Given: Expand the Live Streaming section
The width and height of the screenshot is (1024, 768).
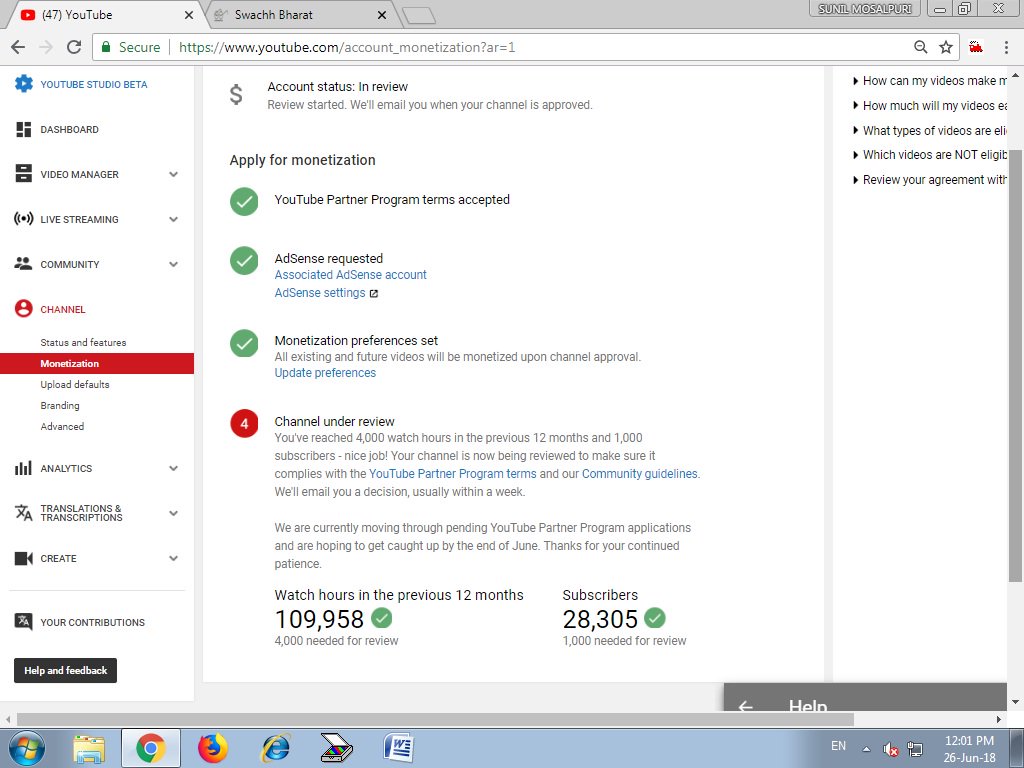Looking at the screenshot, I should [x=174, y=219].
